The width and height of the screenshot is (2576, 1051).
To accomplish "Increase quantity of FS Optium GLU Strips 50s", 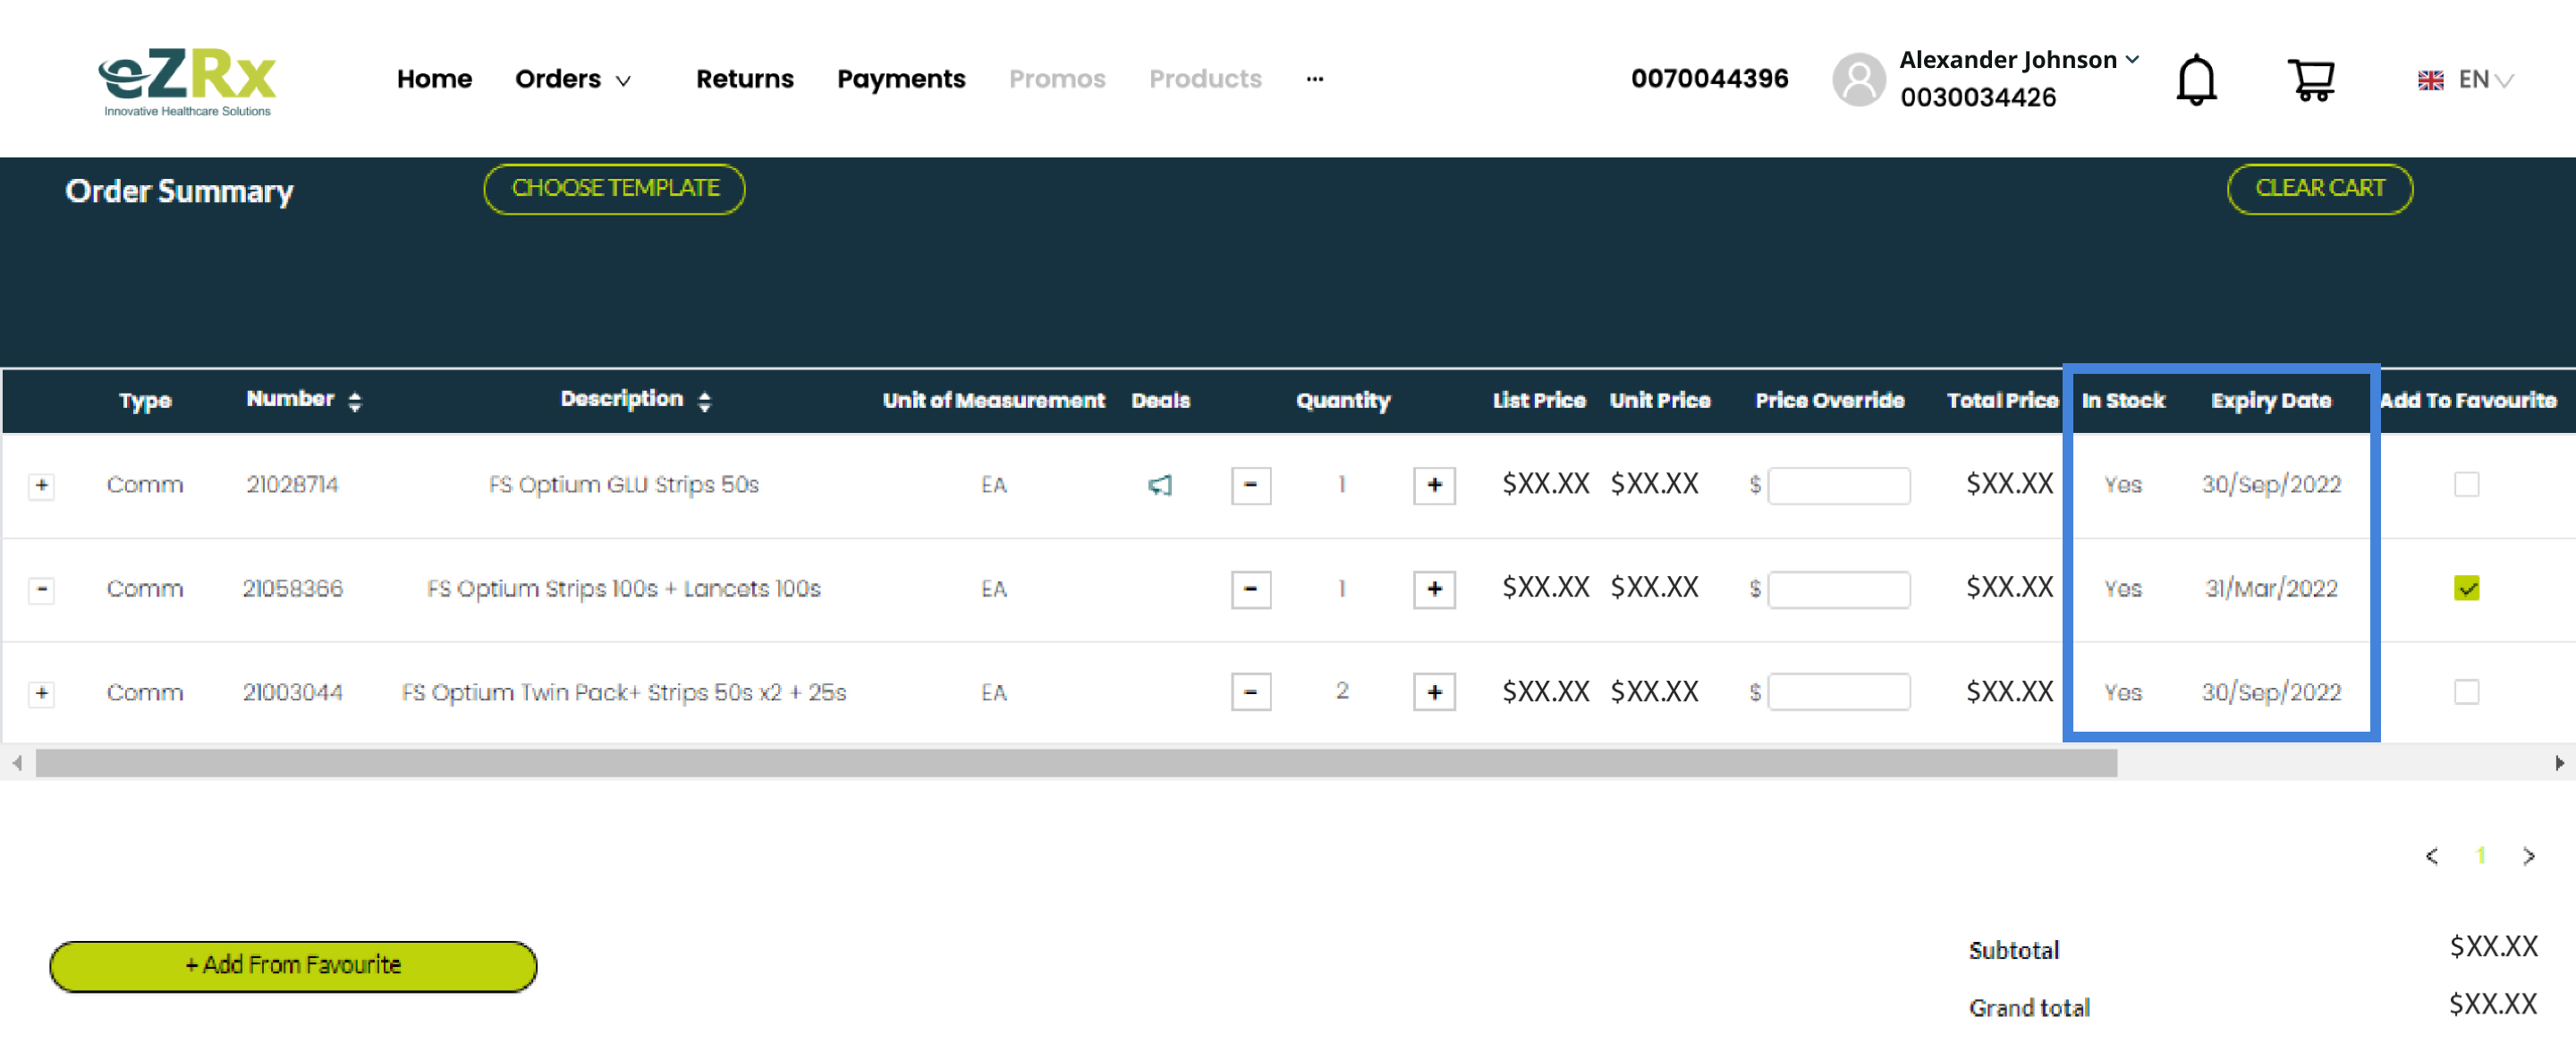I will 1433,485.
